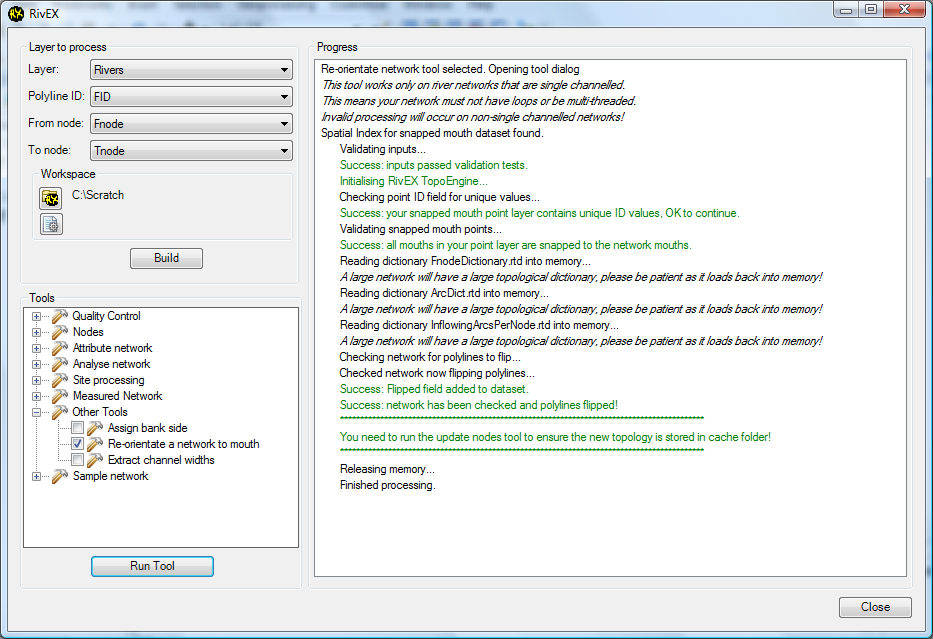Screen dimensions: 933x639
Task: Click the hammer icon beside Attribute network
Action: pos(60,348)
